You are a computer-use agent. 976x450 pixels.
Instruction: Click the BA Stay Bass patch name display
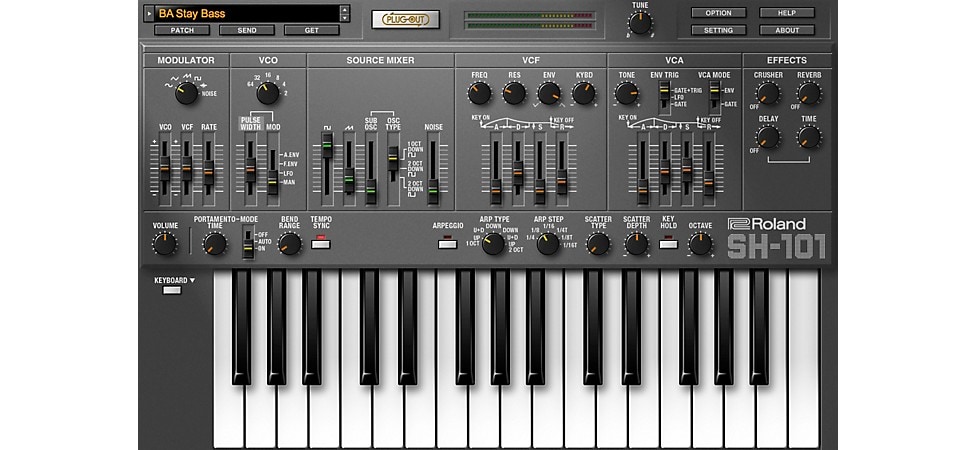[246, 13]
